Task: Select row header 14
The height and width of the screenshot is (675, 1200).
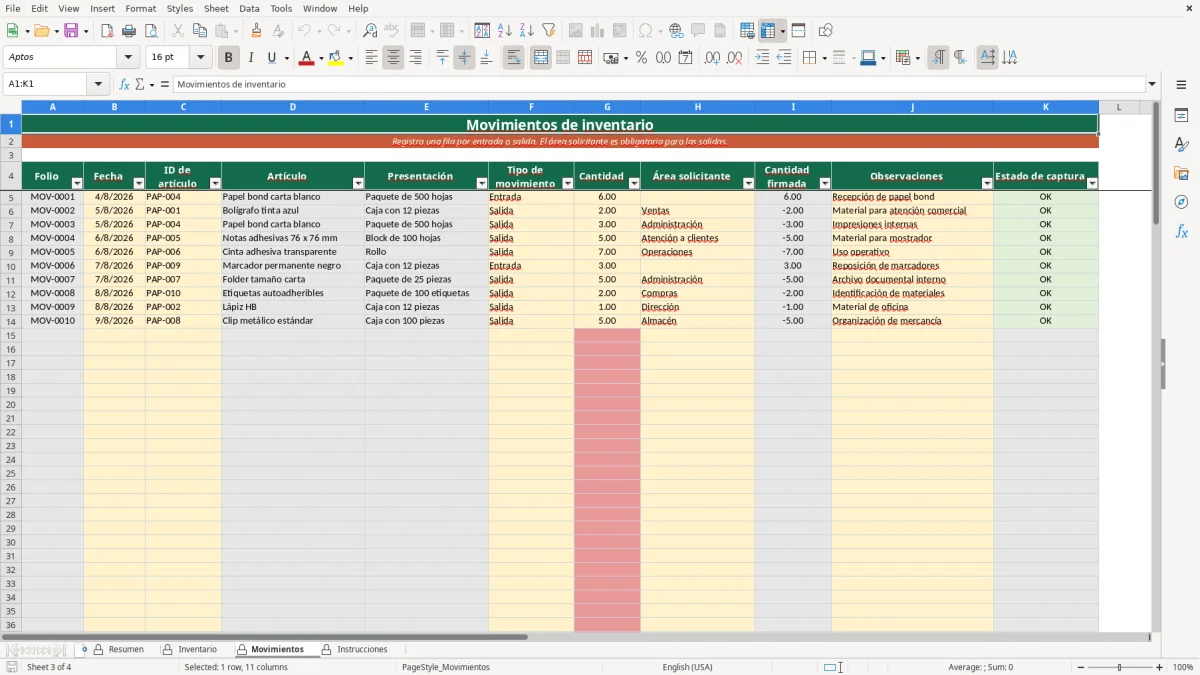Action: tap(11, 321)
